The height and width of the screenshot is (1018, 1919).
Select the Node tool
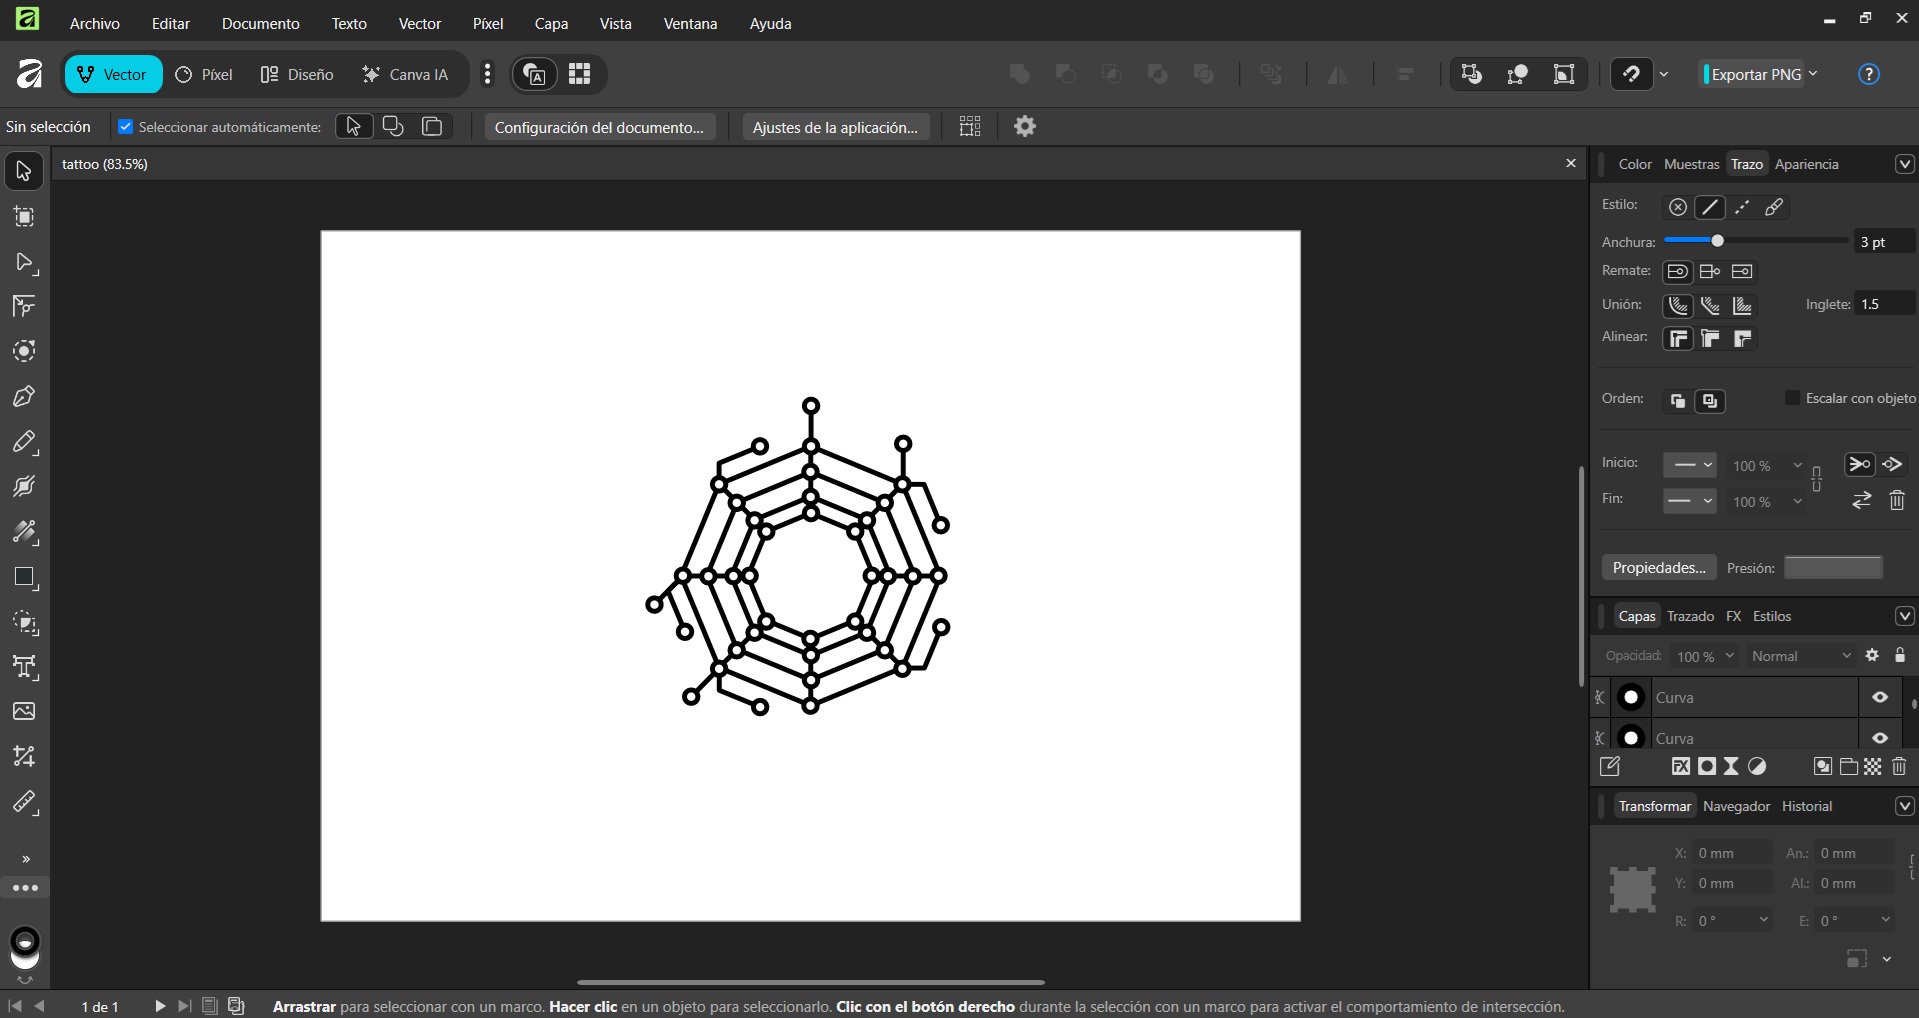pyautogui.click(x=24, y=262)
